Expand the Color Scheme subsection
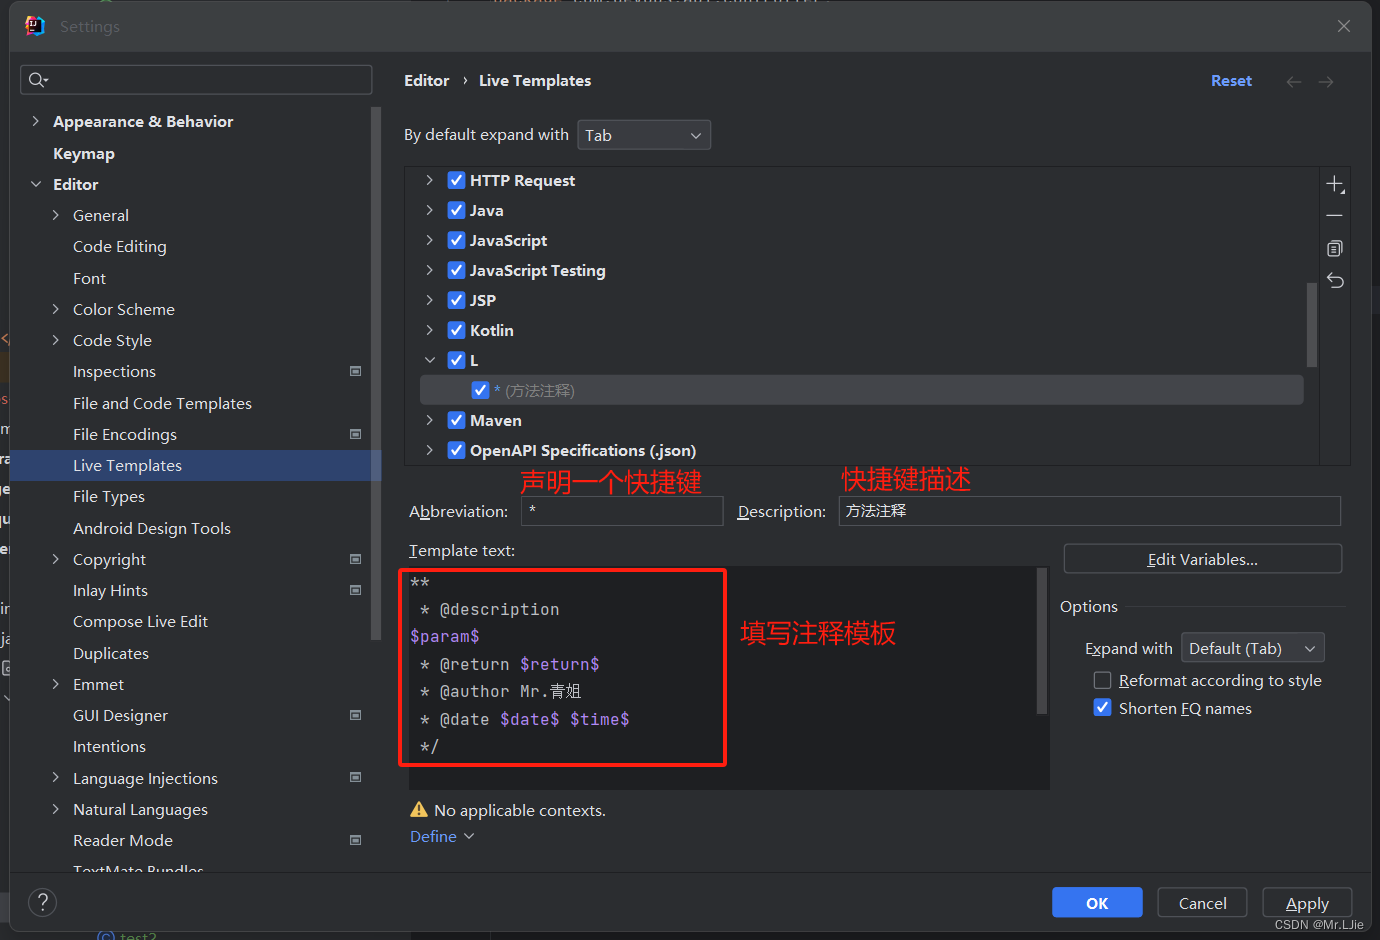The width and height of the screenshot is (1380, 940). coord(56,309)
